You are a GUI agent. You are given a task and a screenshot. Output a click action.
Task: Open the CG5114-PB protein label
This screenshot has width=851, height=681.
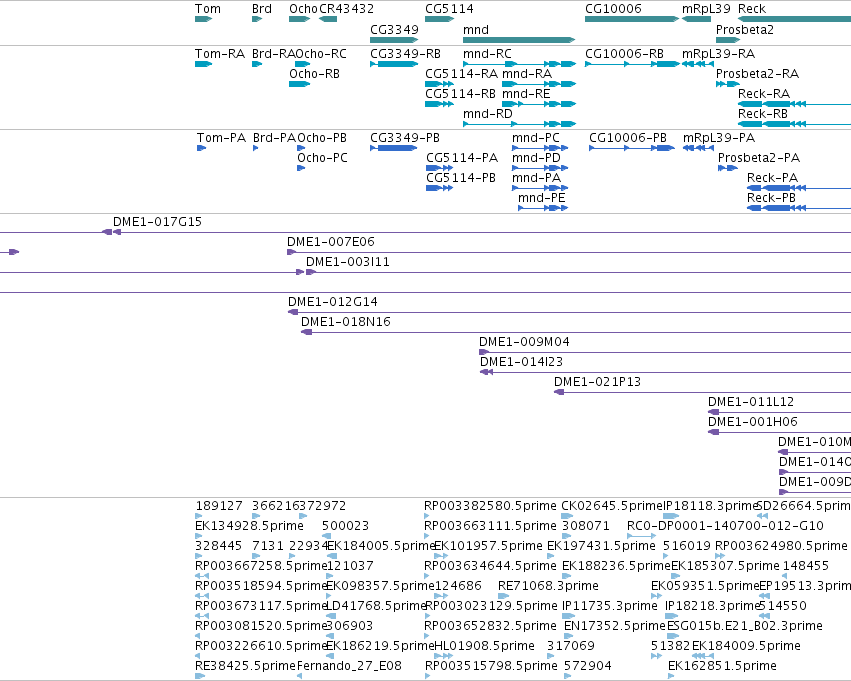tap(461, 178)
